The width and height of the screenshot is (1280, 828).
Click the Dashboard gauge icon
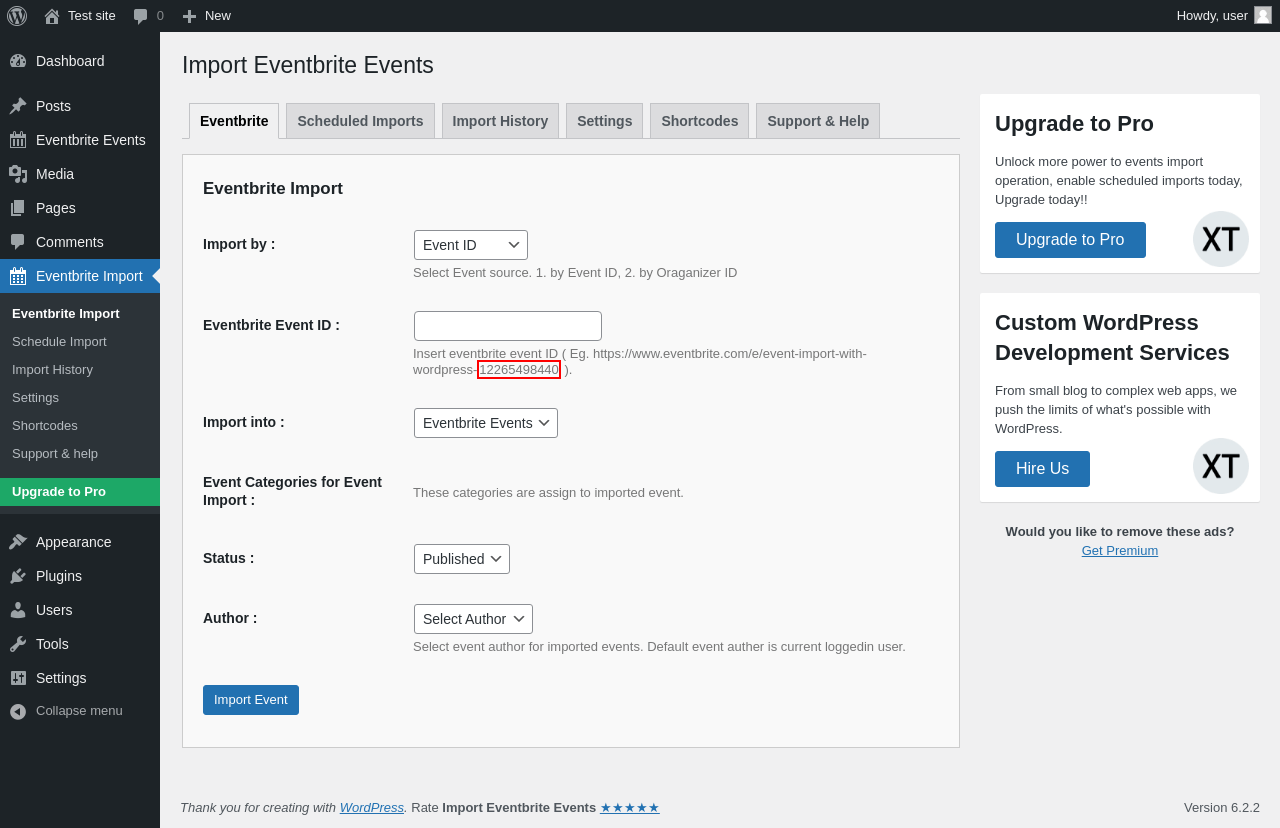(x=18, y=61)
